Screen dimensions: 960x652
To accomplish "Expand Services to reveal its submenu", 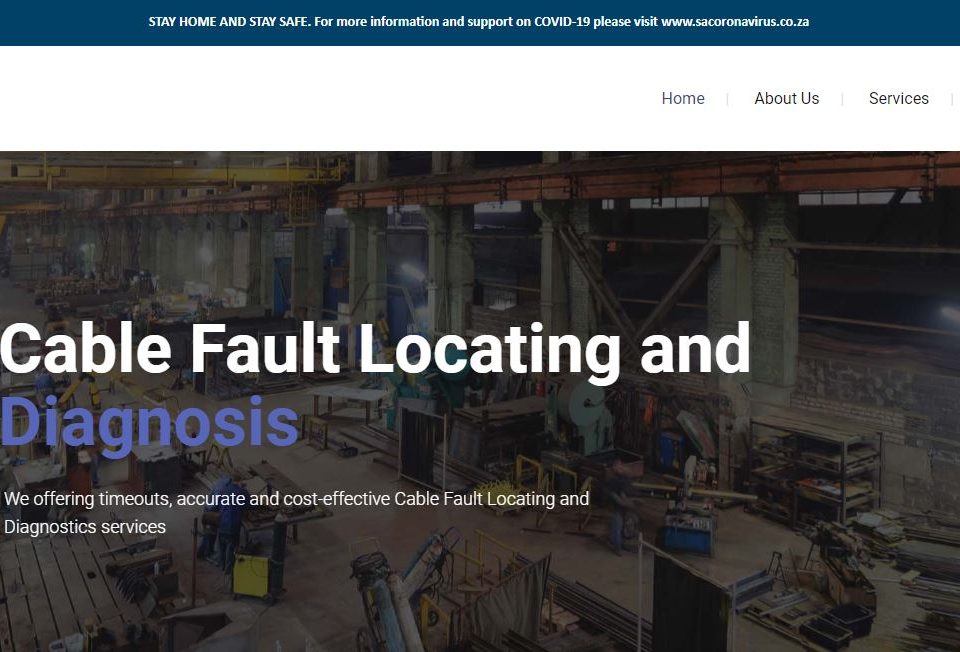I will [x=898, y=98].
